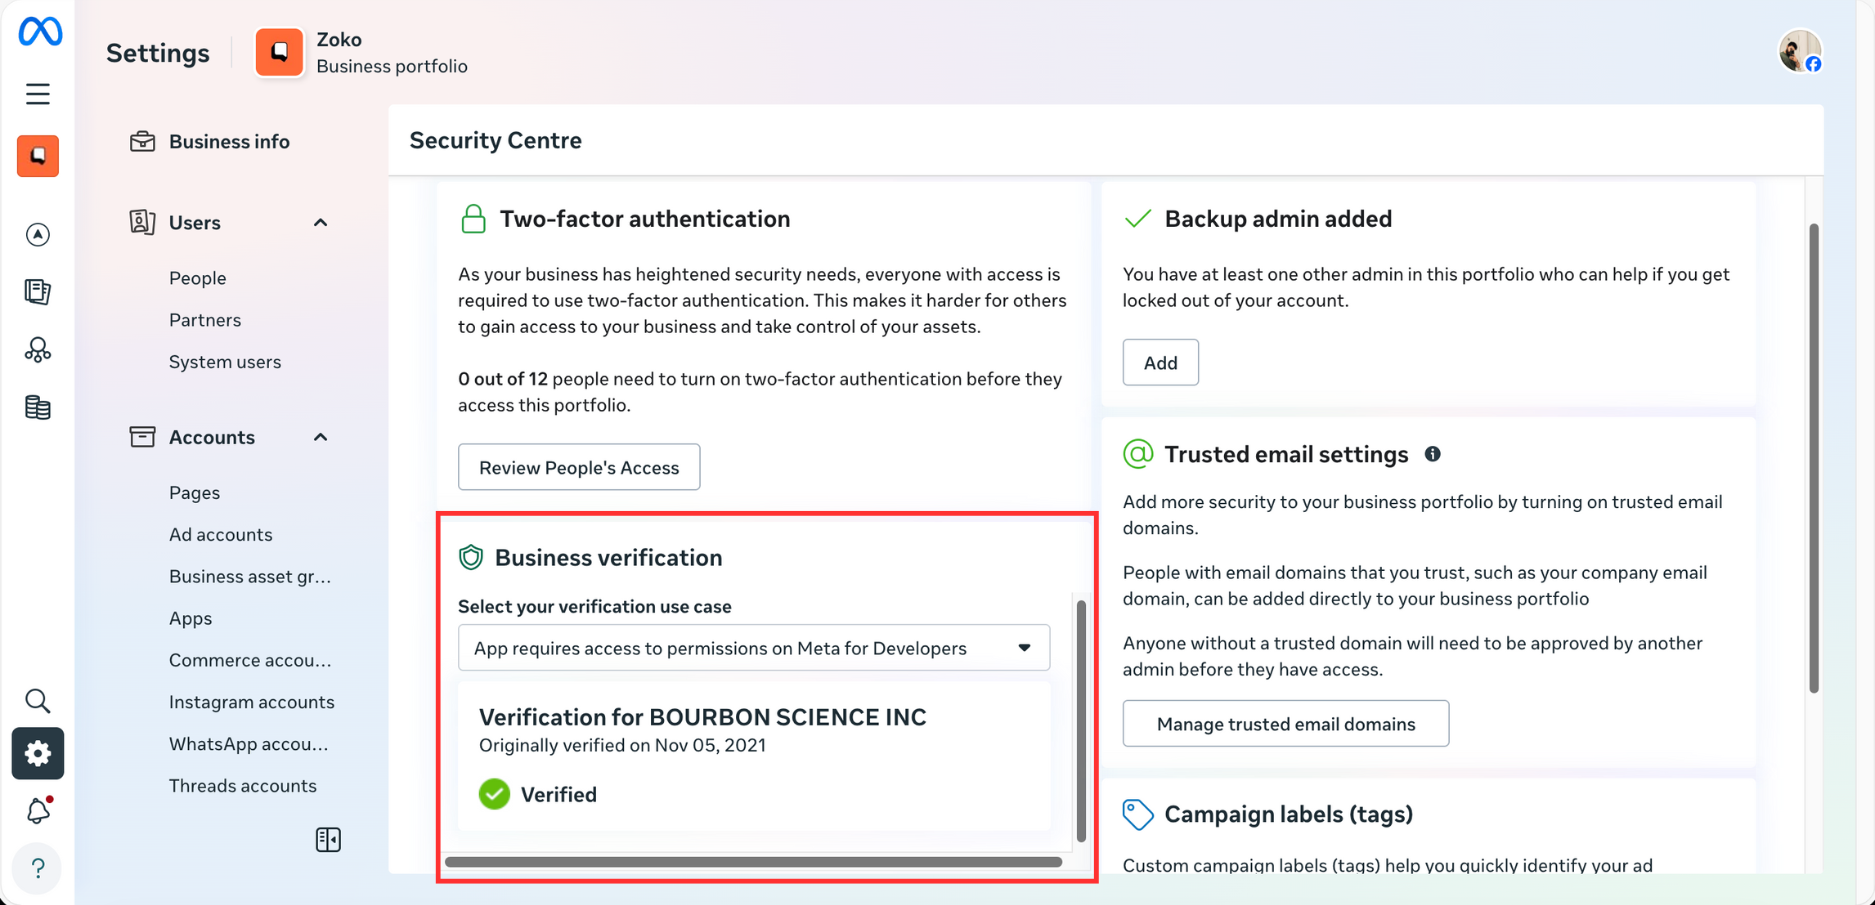1875x905 pixels.
Task: Open Threads accounts
Action: click(242, 786)
